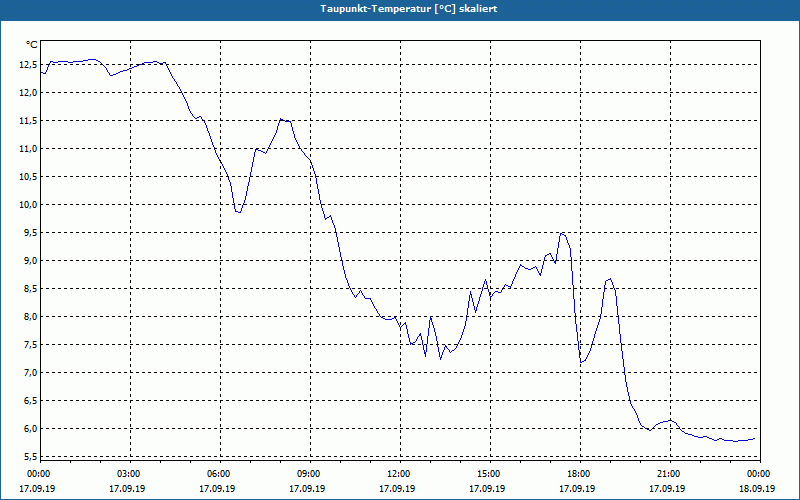Image resolution: width=800 pixels, height=500 pixels.
Task: Click the chart title Taupunkt-Temperatur [°C] skaliert
Action: tap(409, 9)
